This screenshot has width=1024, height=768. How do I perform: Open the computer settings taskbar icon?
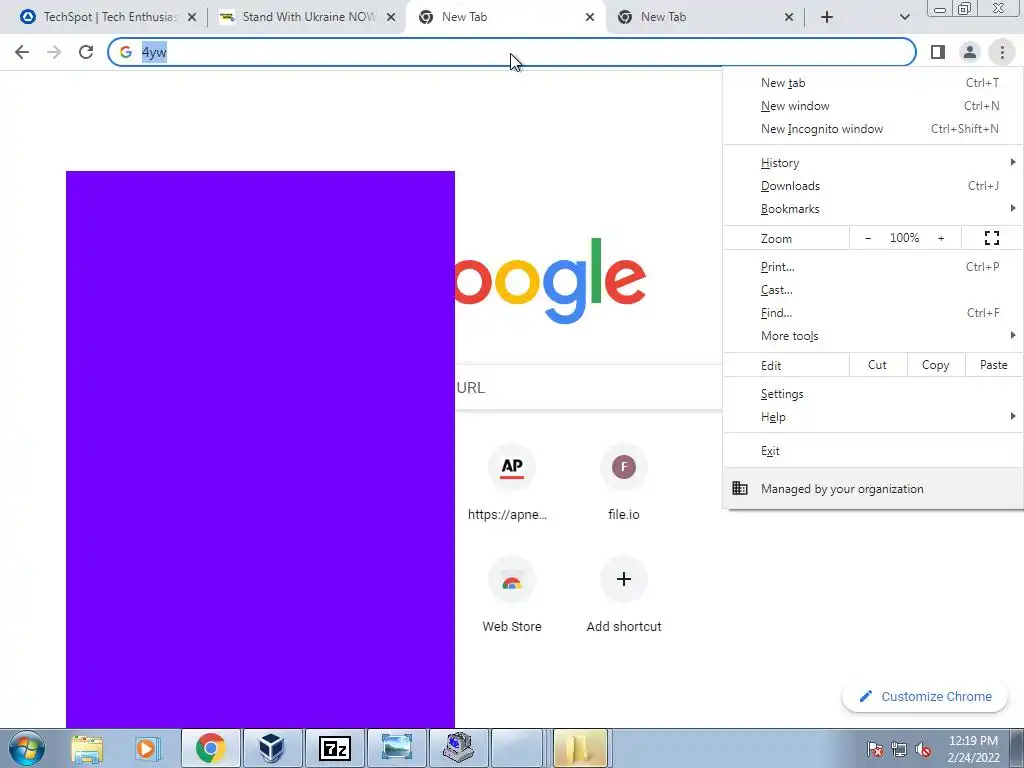(x=458, y=748)
